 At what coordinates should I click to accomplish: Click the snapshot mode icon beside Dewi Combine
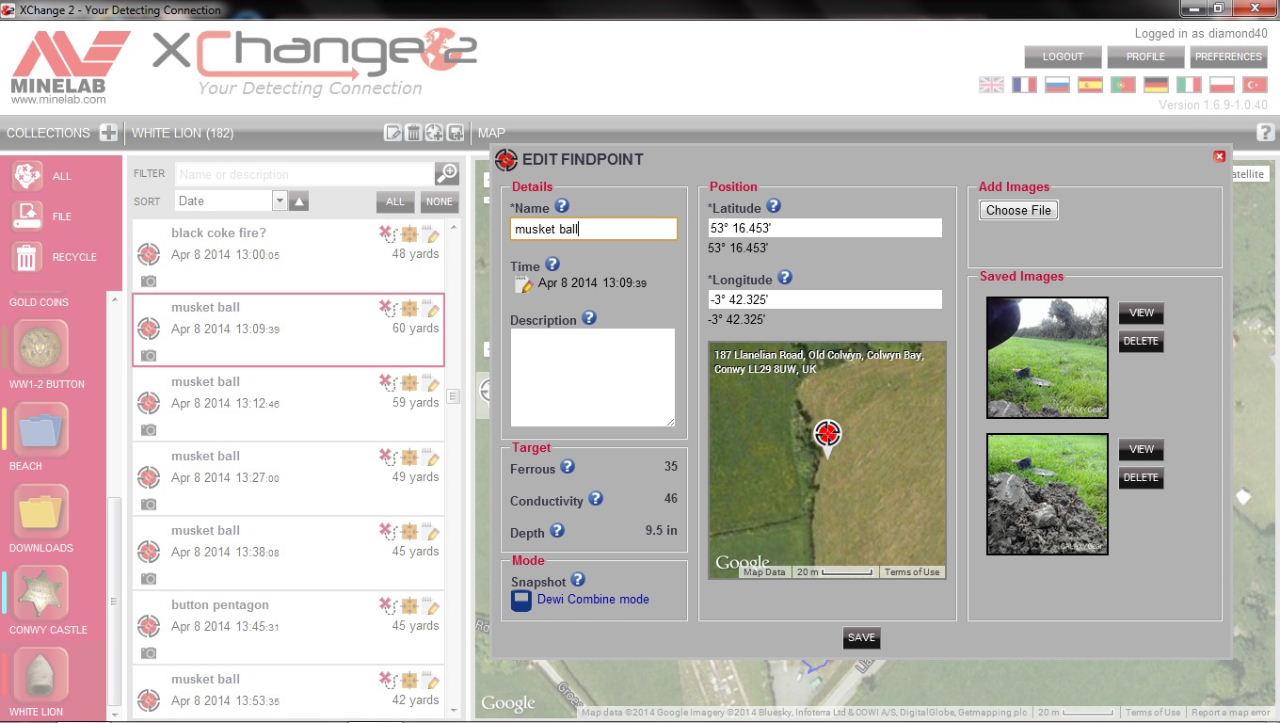click(521, 600)
